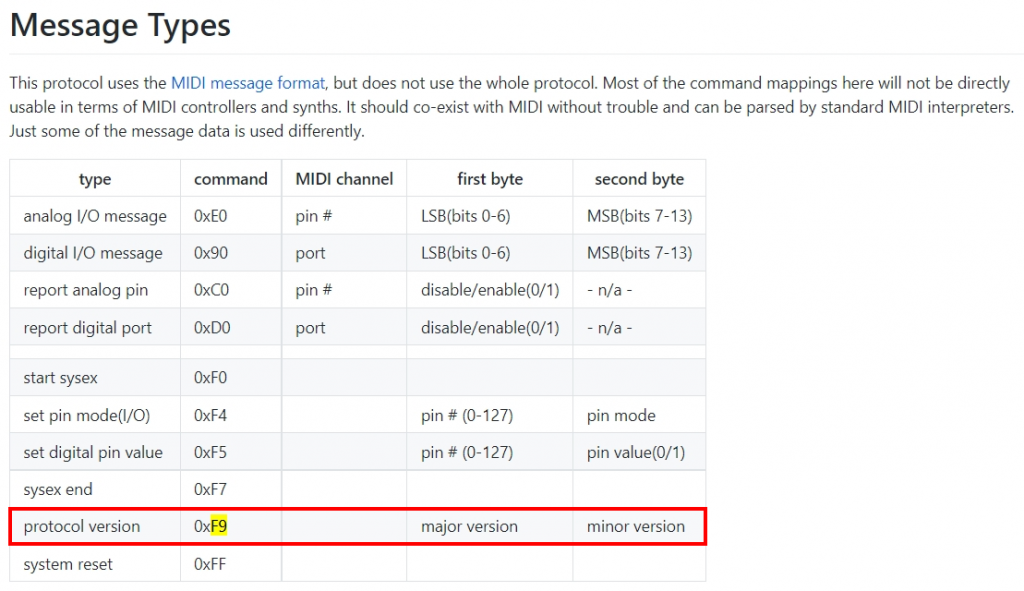Click the 'digital I/O message' cell
The width and height of the screenshot is (1024, 591).
(x=93, y=253)
